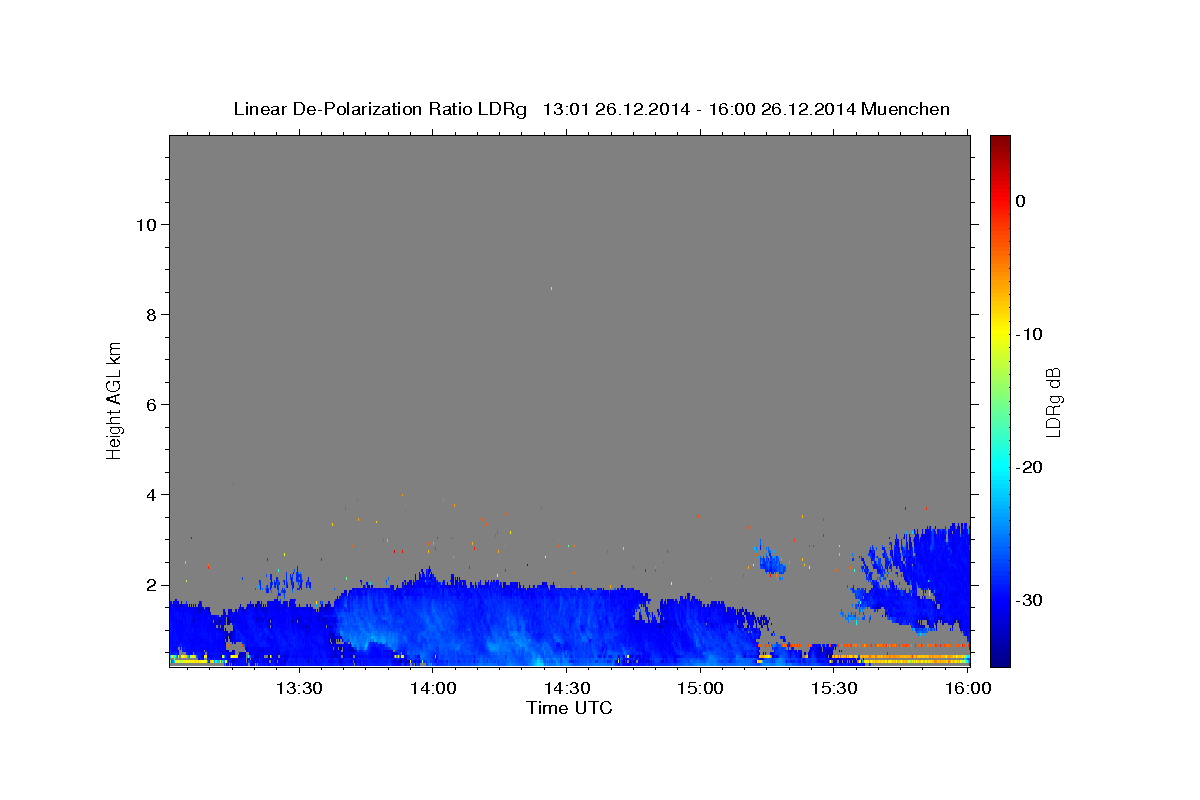Click the colorbar value label -20
Image resolution: width=1200 pixels, height=800 pixels.
[1029, 467]
